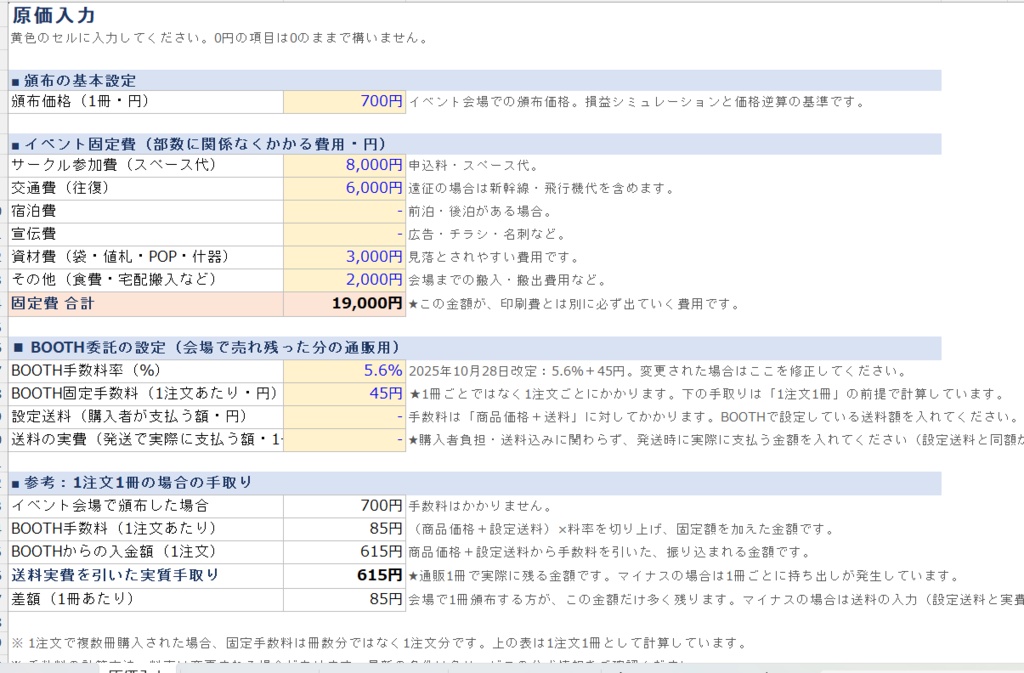The width and height of the screenshot is (1024, 673).
Task: Click the 交通費(往復) label cell
Action: [x=146, y=188]
